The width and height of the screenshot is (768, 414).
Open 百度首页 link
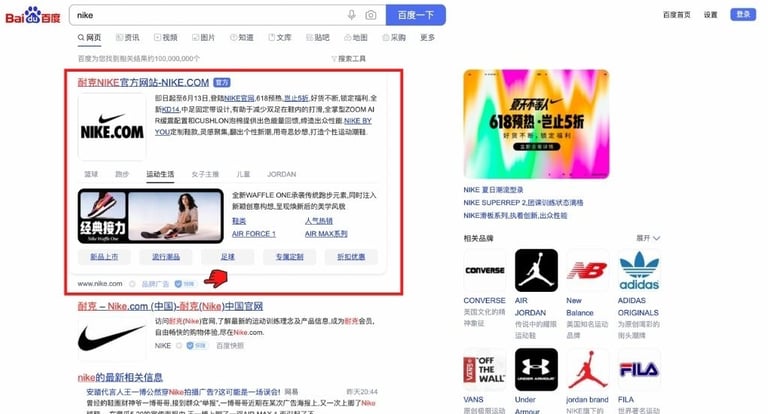point(676,15)
